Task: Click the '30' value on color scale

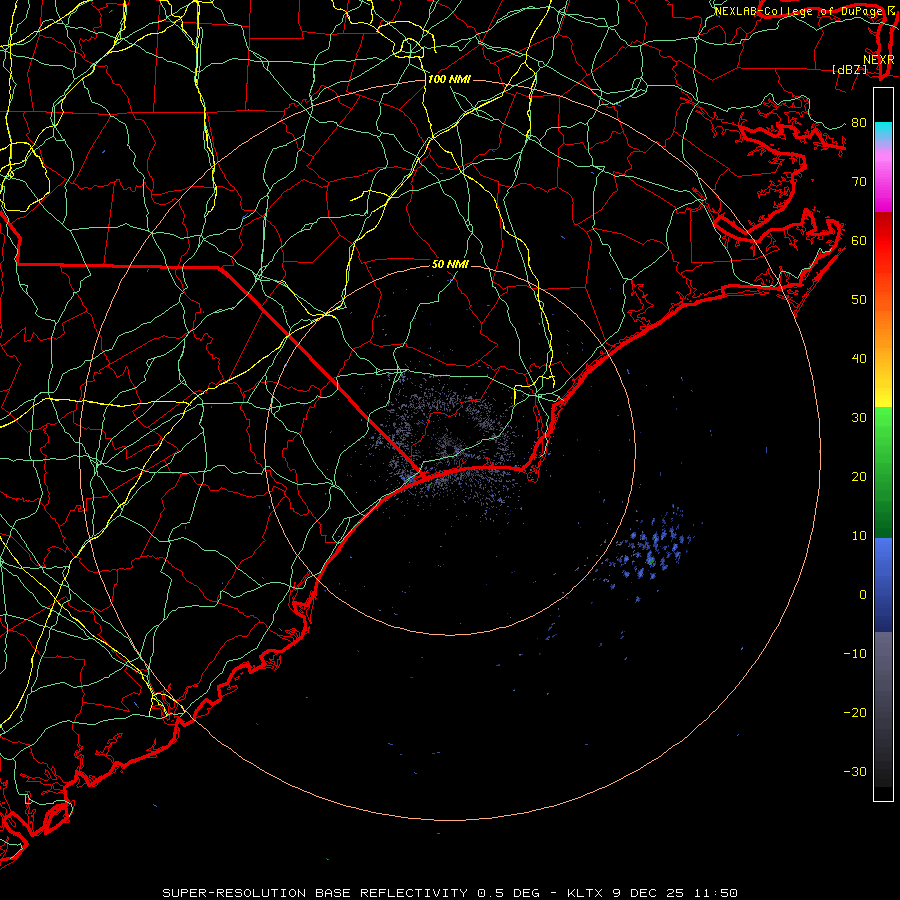Action: [859, 417]
